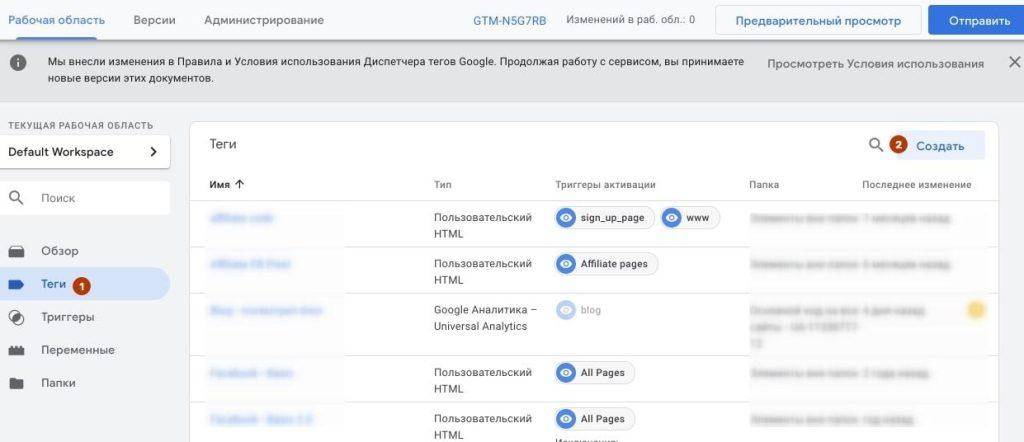Switch to the Администрирование tab
1024x442 pixels.
(x=264, y=20)
